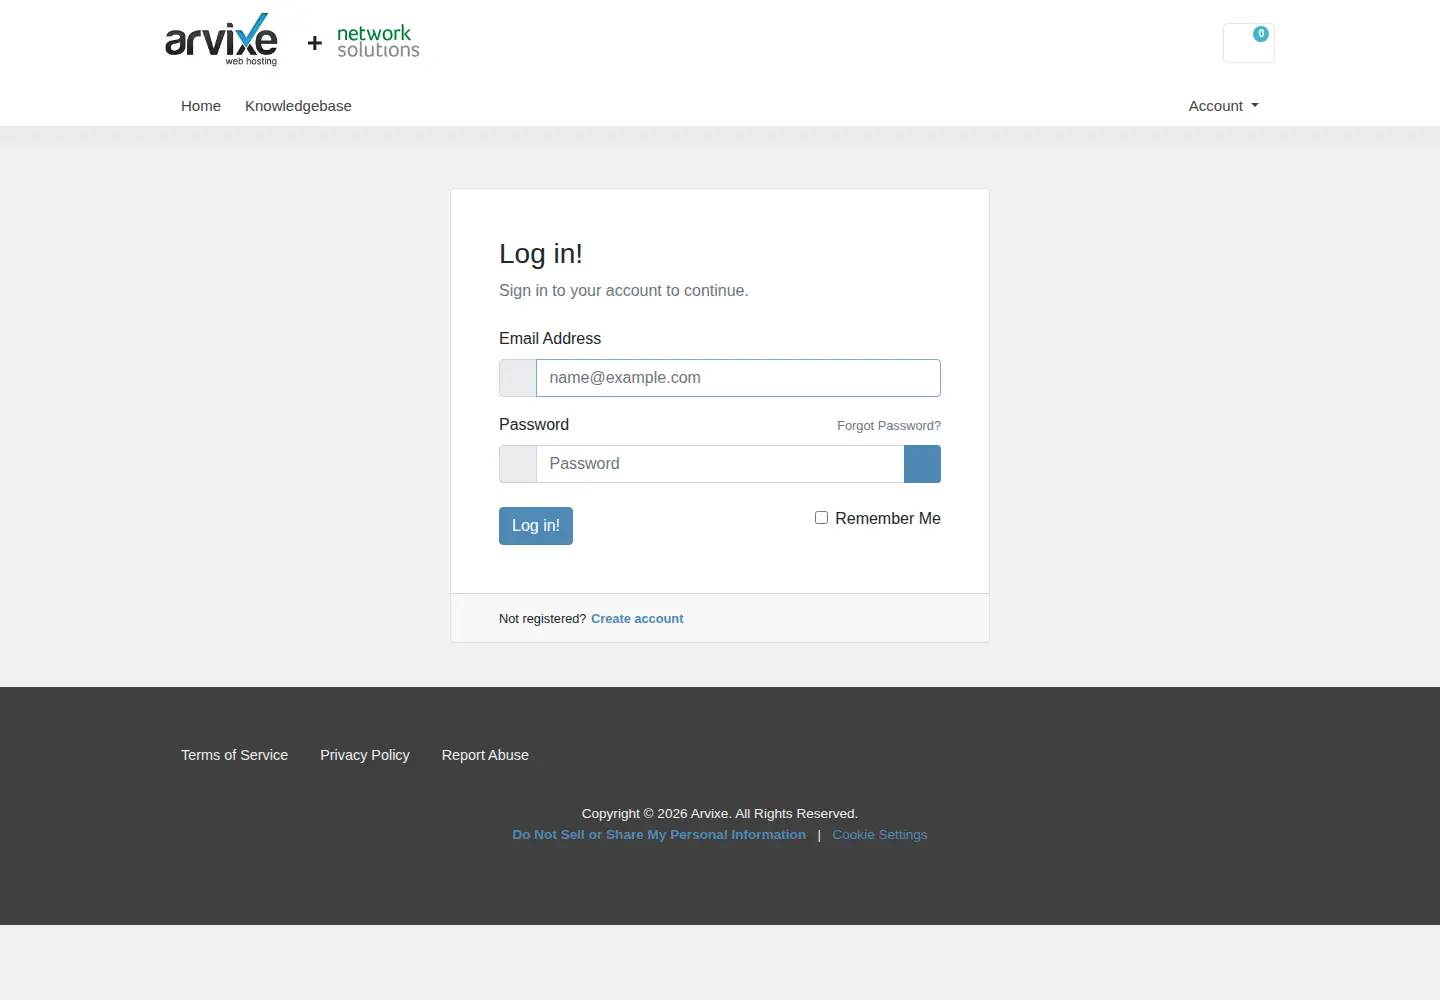The width and height of the screenshot is (1440, 1000).
Task: Click the Arvixe web hosting logo
Action: coord(221,40)
